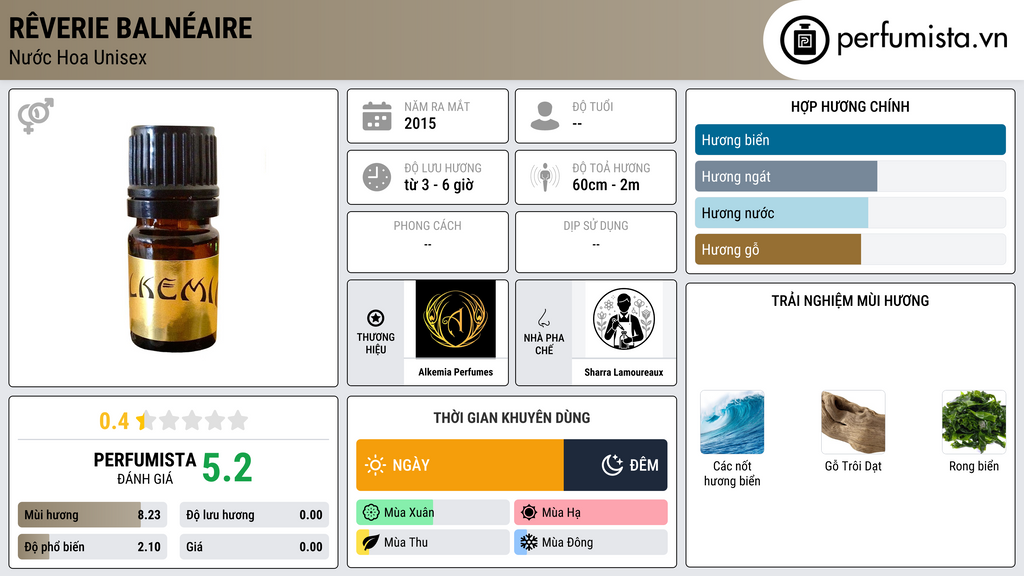Screen dimensions: 1024x576
Task: Click the moon icon on Đêm bar
Action: (612, 465)
